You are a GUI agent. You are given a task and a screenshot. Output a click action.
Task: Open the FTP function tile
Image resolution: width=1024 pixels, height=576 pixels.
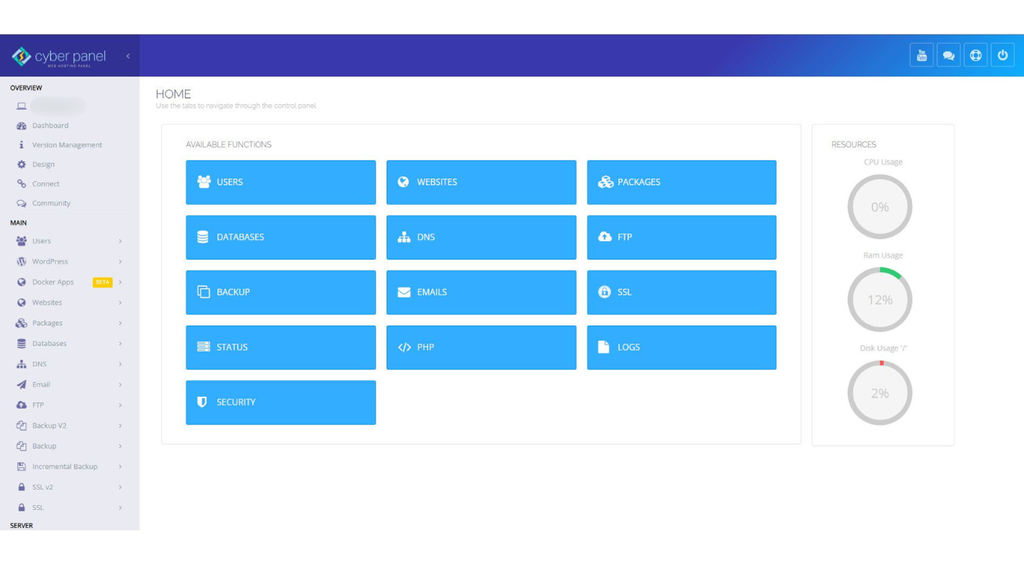[x=682, y=237]
